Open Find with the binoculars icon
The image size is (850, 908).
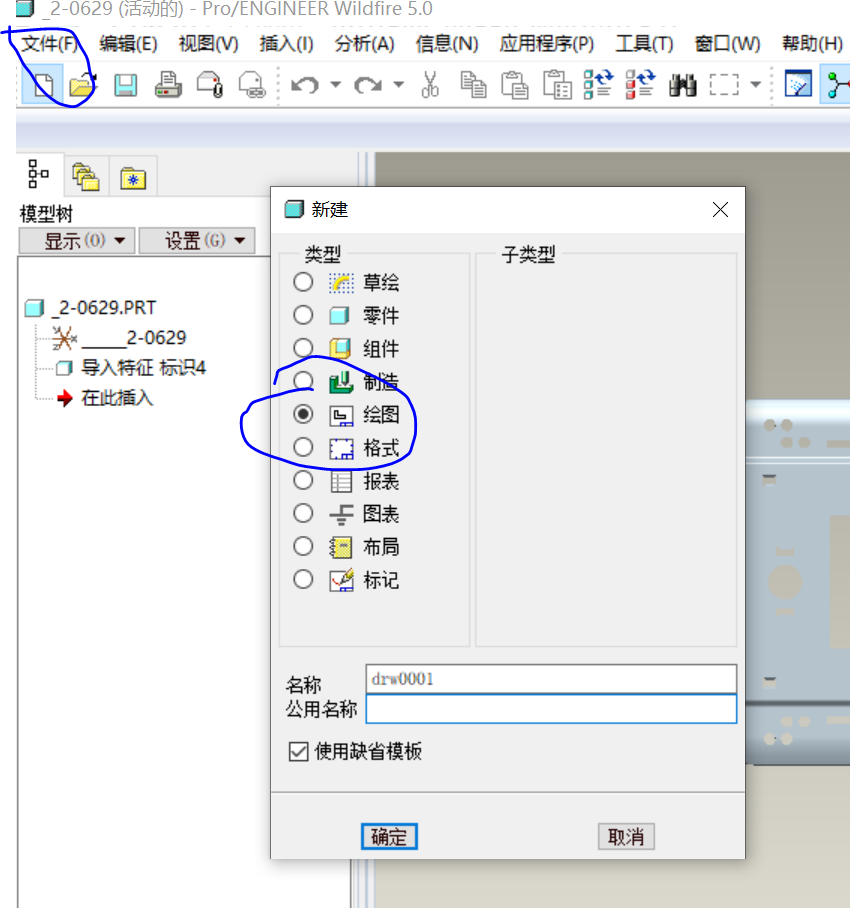683,85
